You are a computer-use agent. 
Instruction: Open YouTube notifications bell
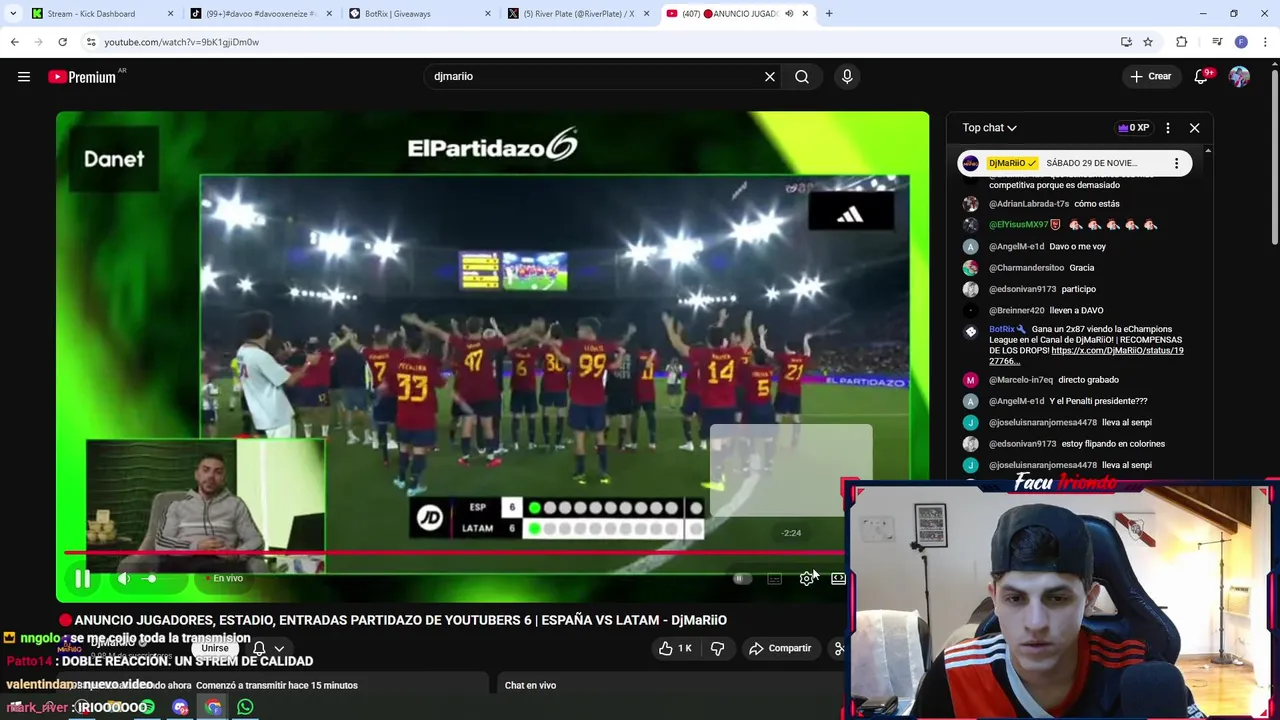pos(1202,76)
